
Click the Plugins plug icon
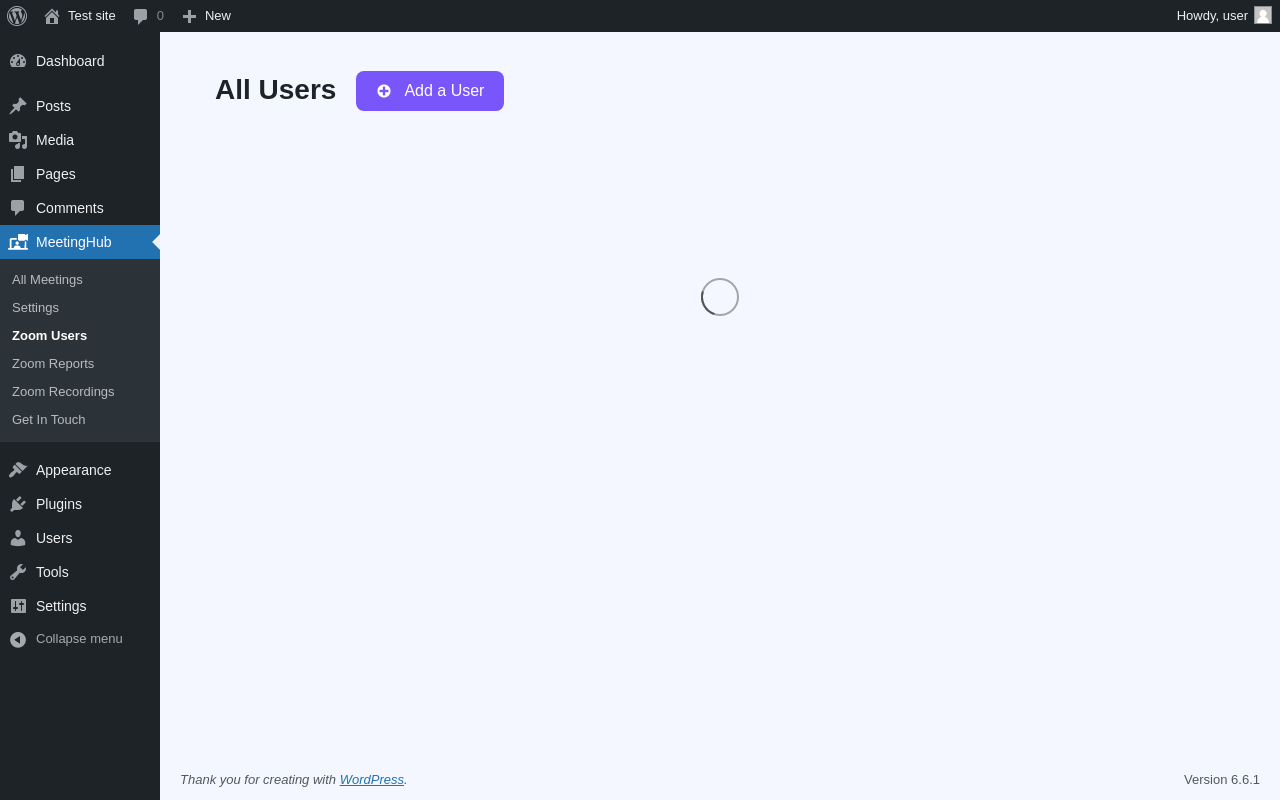pos(18,504)
